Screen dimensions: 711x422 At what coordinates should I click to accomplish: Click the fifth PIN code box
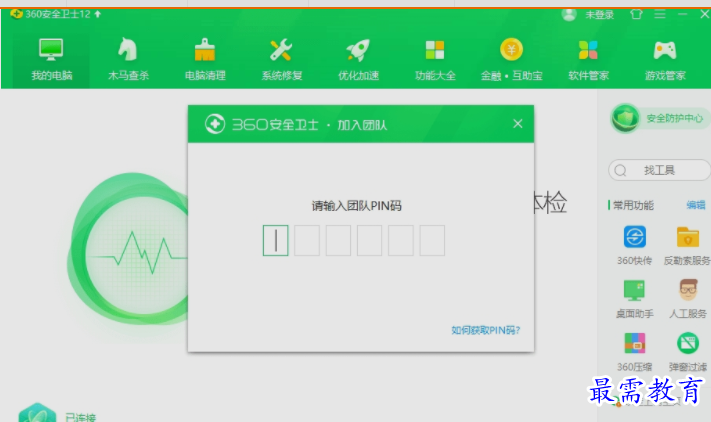tap(401, 240)
